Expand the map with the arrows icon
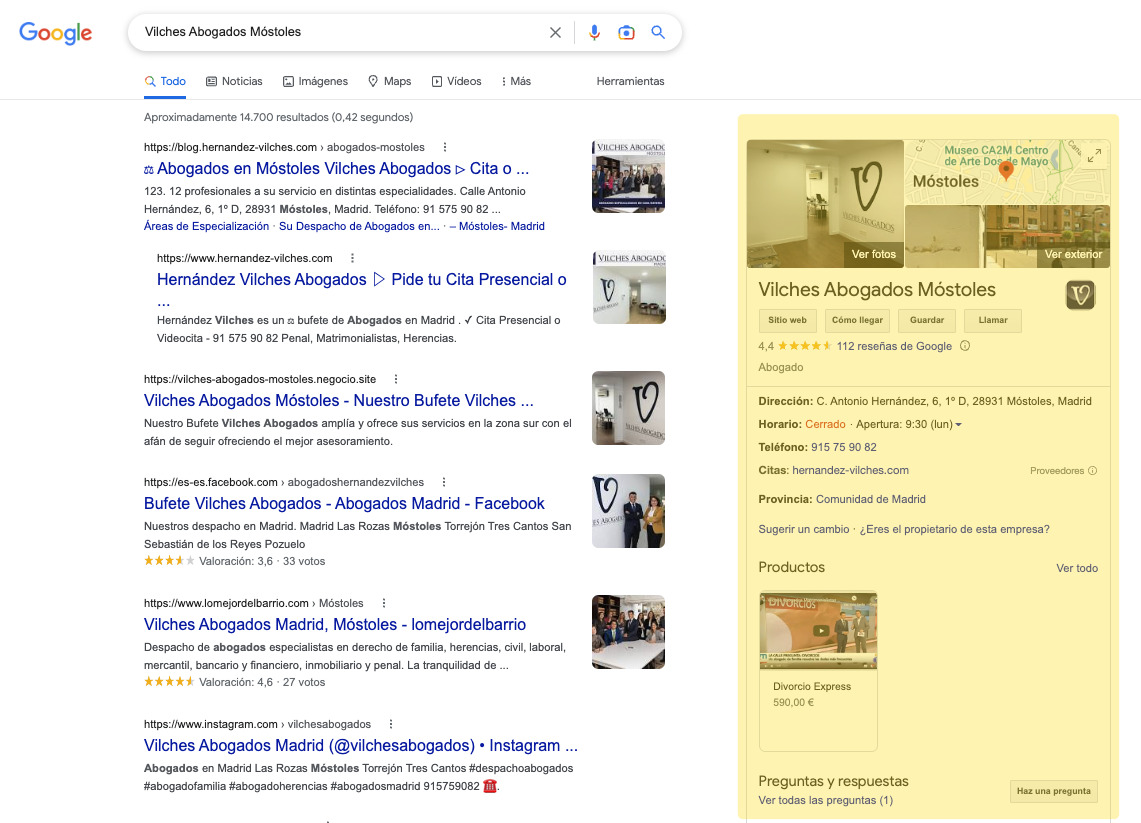Image resolution: width=1141 pixels, height=823 pixels. 1094,156
